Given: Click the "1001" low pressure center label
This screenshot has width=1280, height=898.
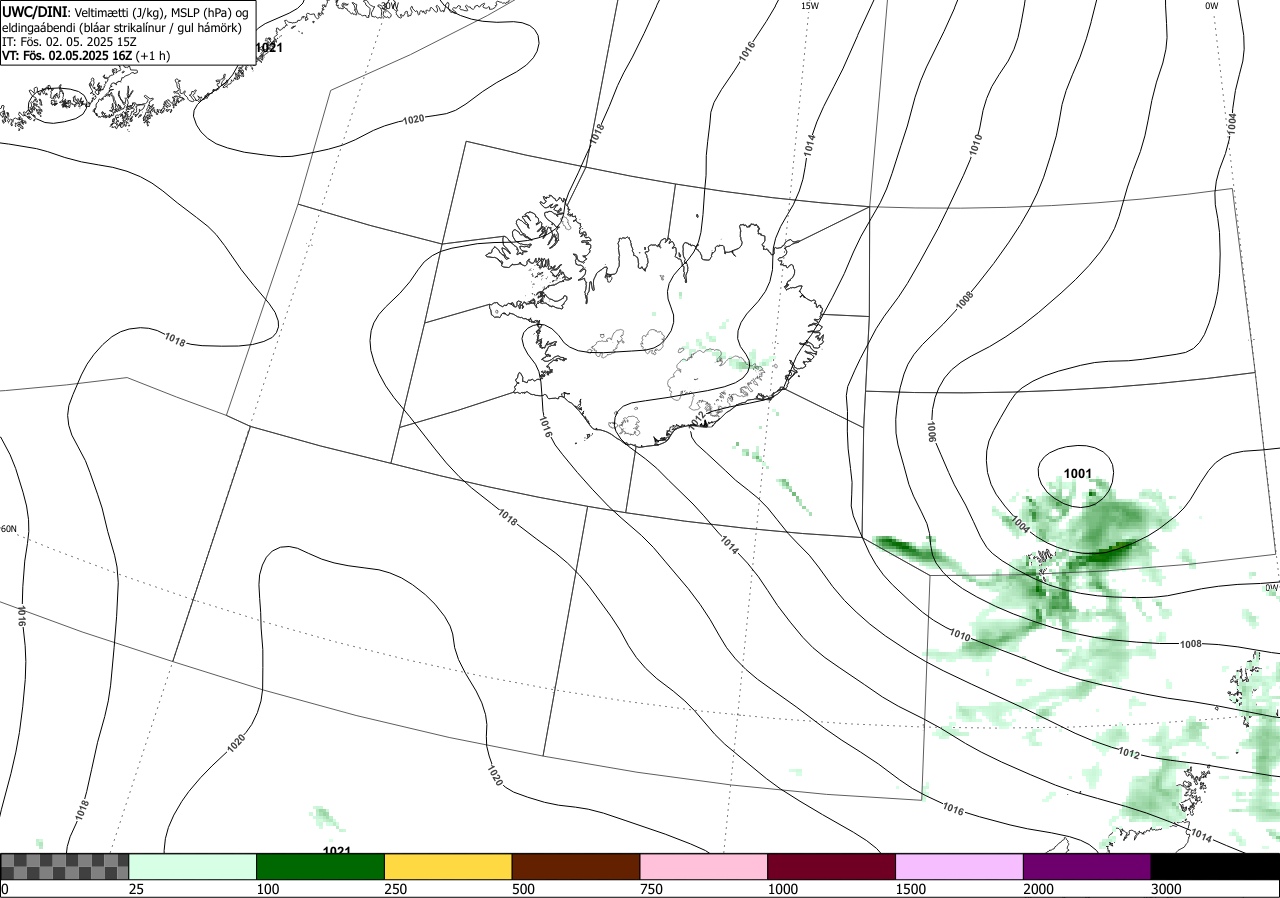Looking at the screenshot, I should (1077, 473).
